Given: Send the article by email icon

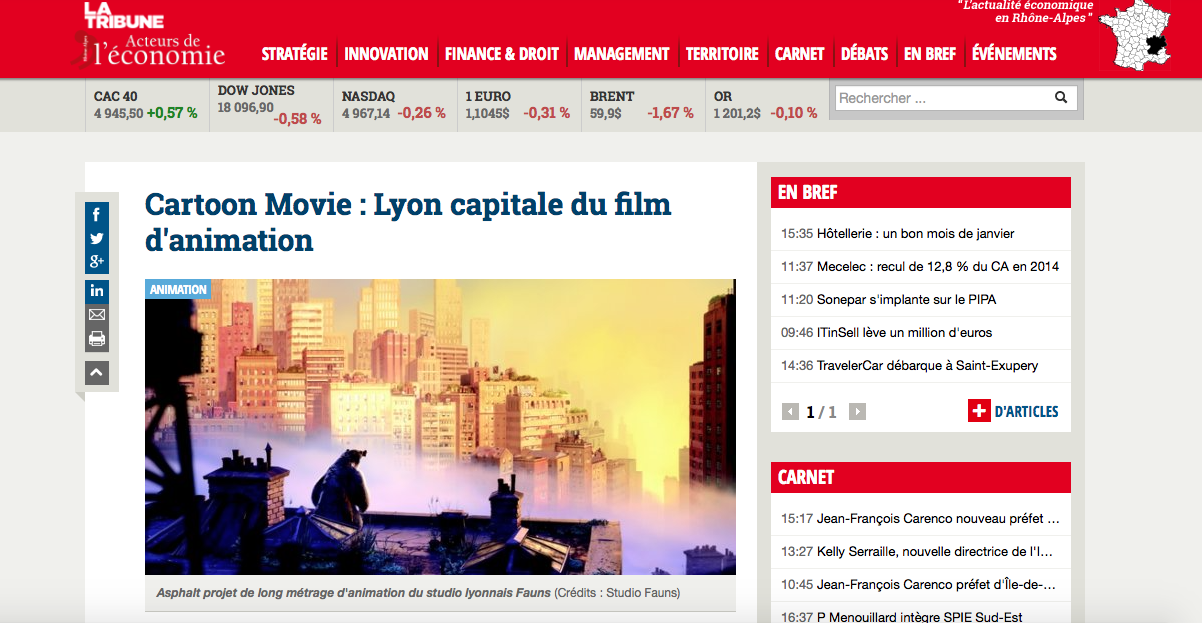Looking at the screenshot, I should (x=97, y=315).
